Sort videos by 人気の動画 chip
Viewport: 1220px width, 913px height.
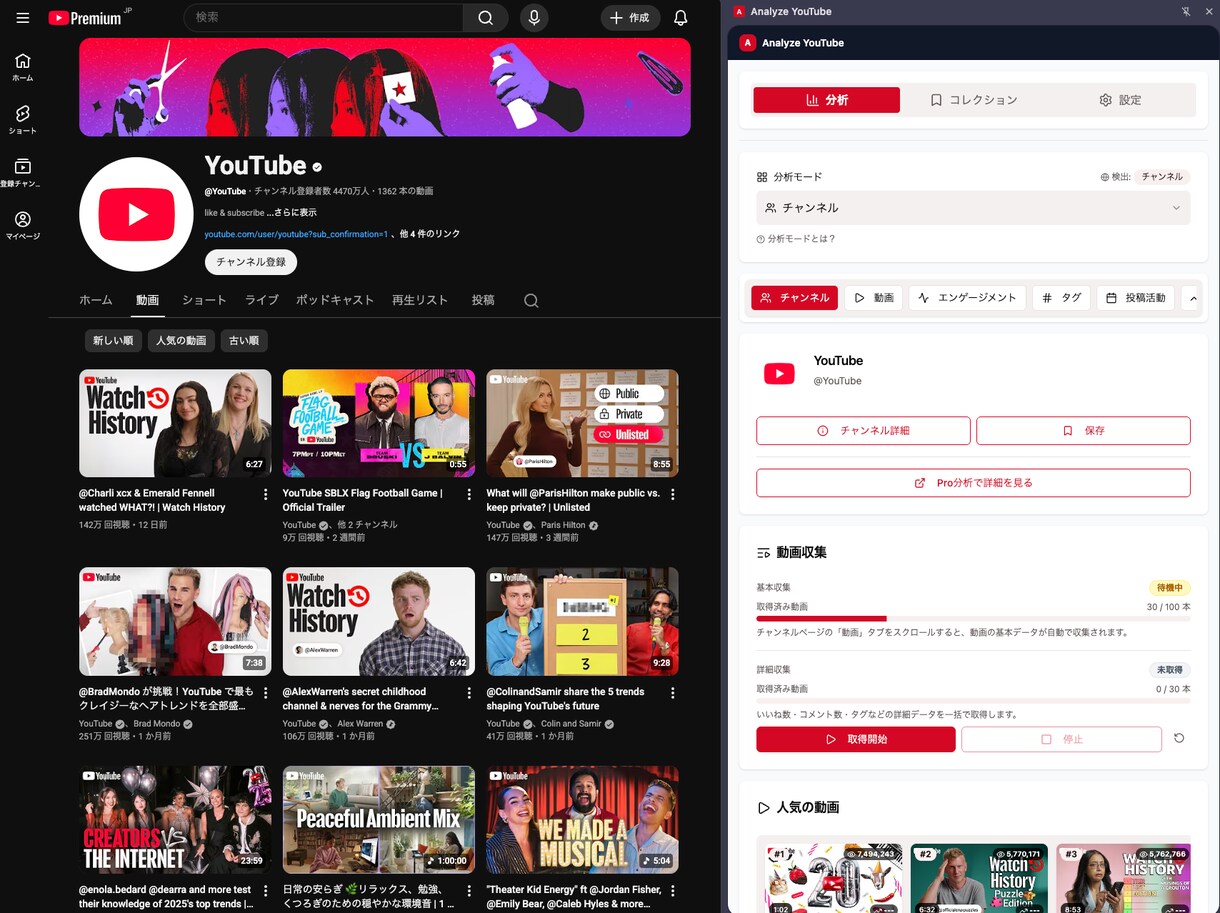coord(181,341)
